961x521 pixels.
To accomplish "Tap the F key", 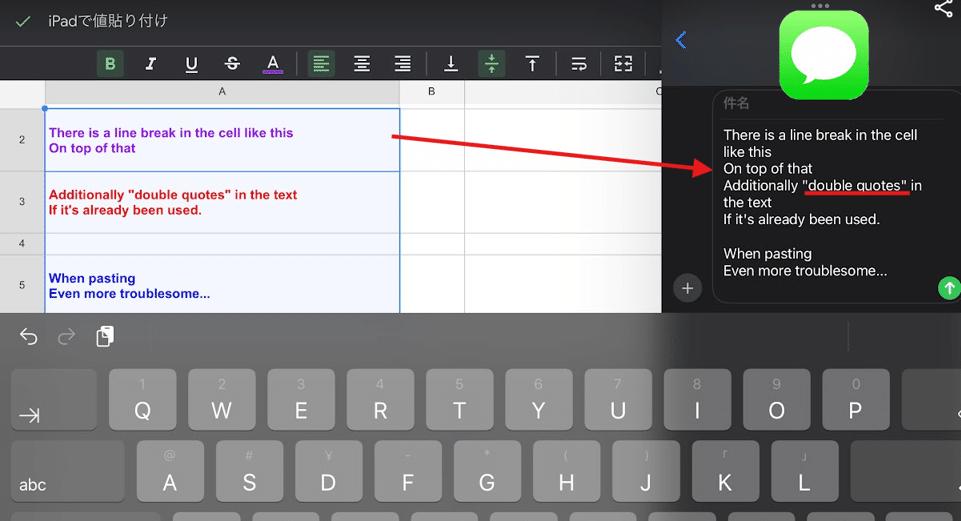I will [408, 471].
